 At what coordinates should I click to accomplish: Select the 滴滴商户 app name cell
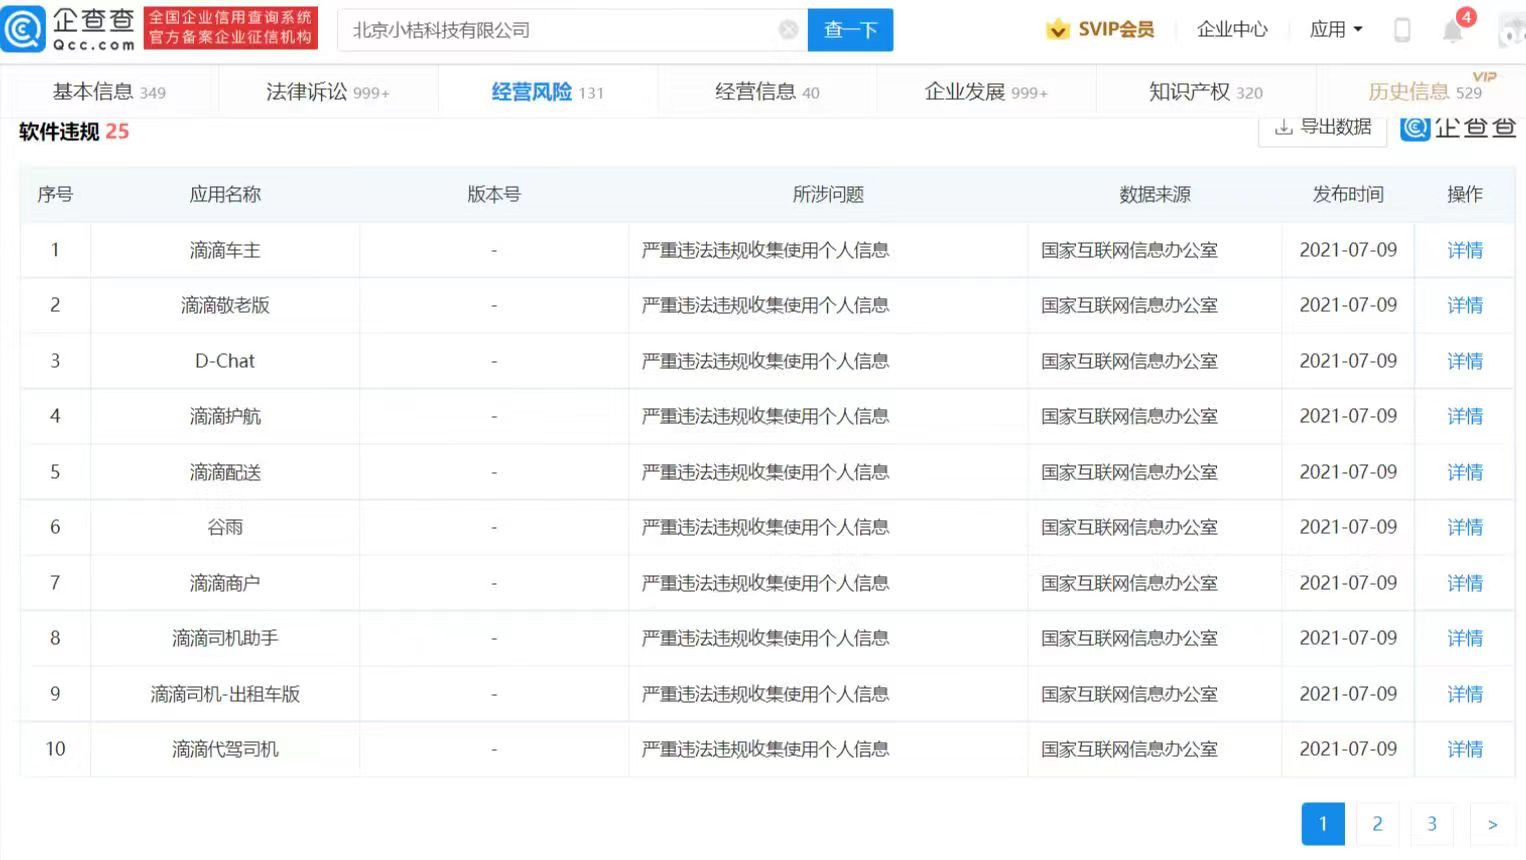point(225,583)
